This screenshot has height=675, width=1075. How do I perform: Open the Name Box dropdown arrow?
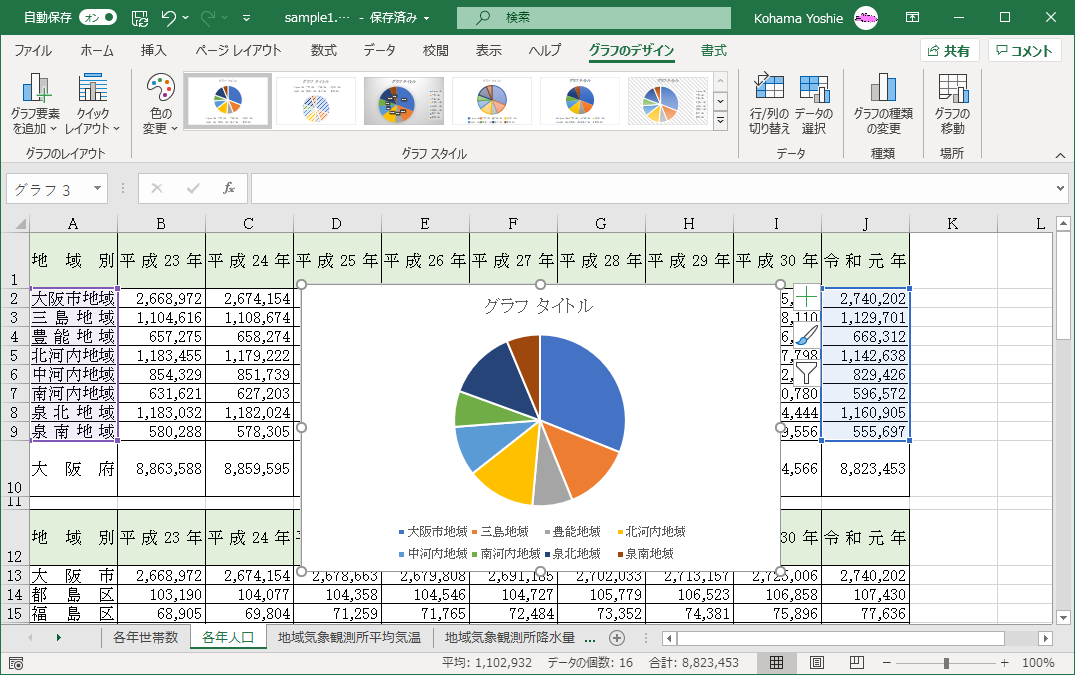(97, 188)
